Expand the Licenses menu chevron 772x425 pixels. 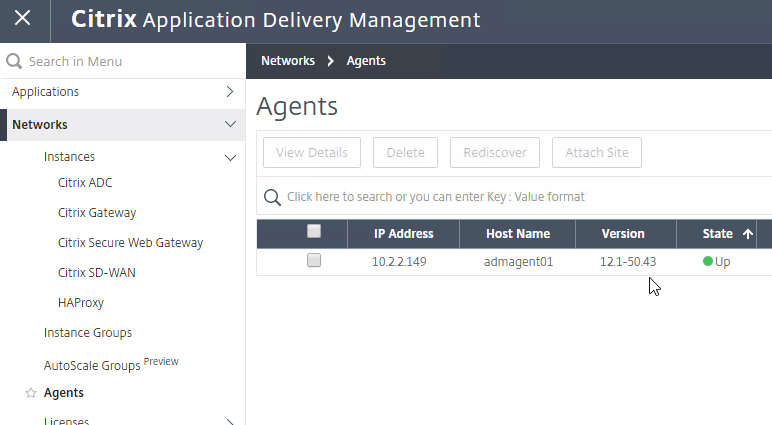[230, 421]
